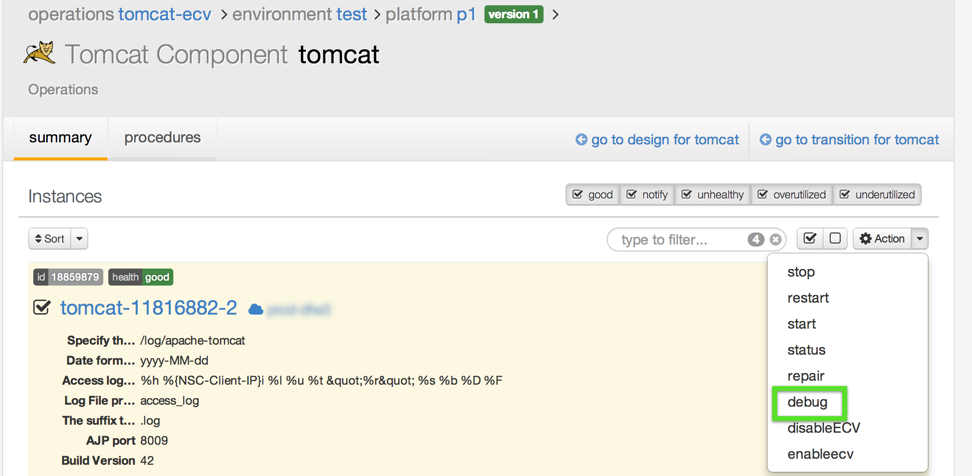Viewport: 972px width, 476px height.
Task: Switch to the summary tab
Action: point(60,138)
